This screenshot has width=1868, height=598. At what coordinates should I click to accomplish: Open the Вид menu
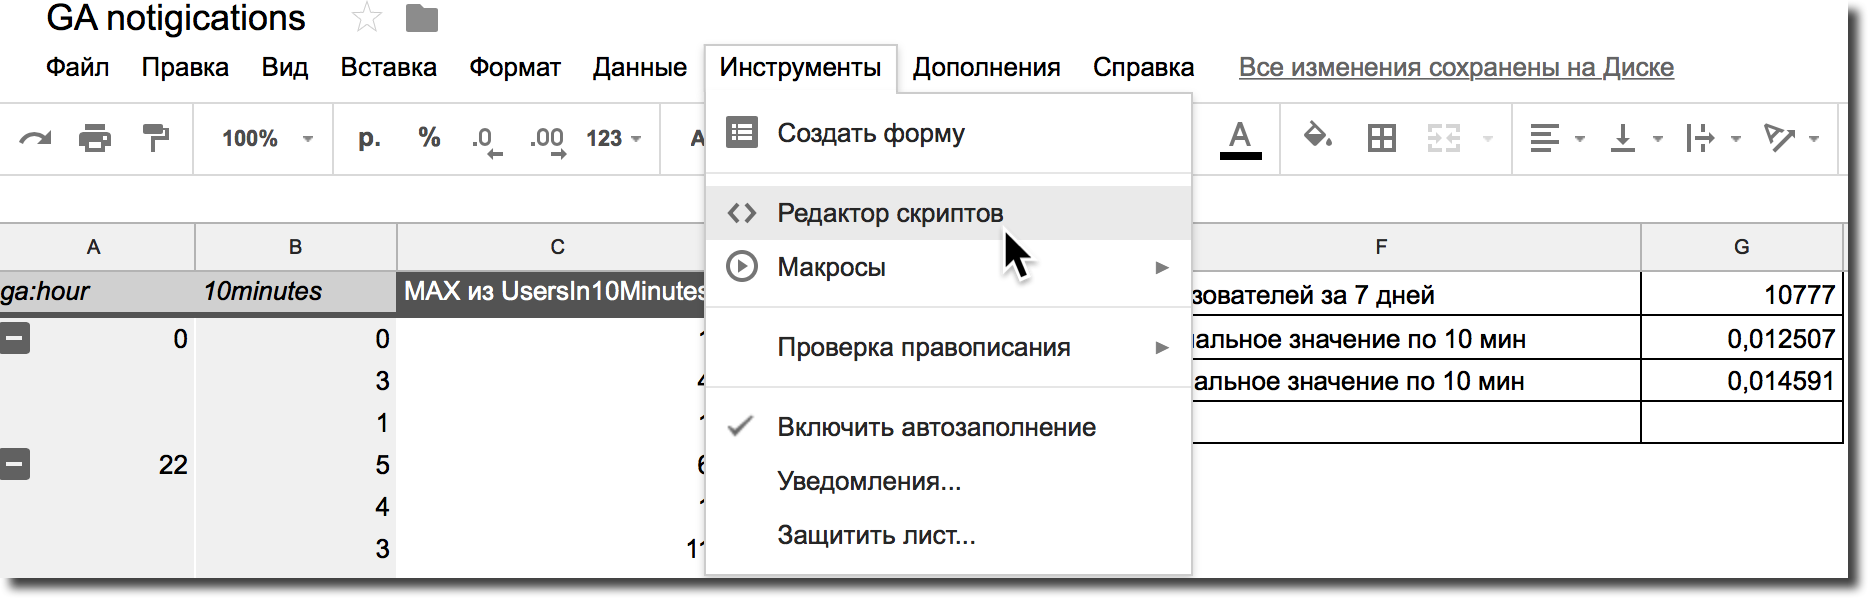tap(285, 67)
